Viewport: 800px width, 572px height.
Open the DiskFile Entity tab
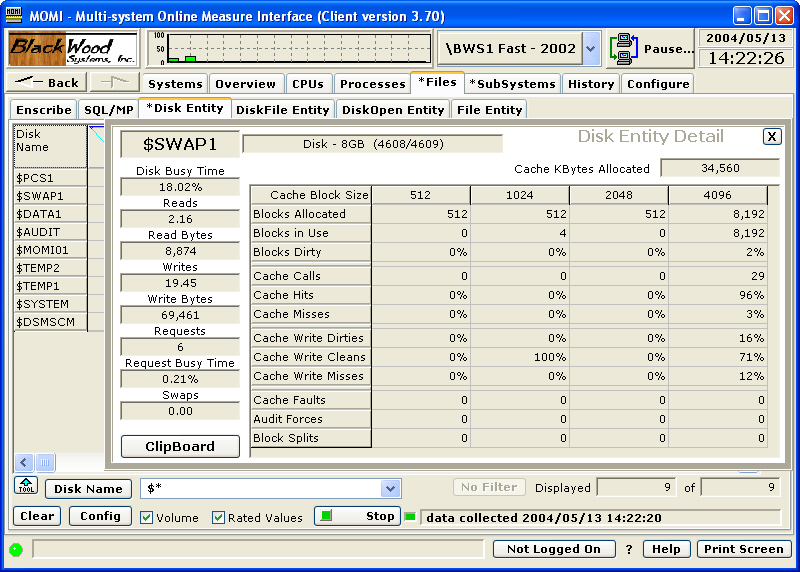(x=282, y=110)
